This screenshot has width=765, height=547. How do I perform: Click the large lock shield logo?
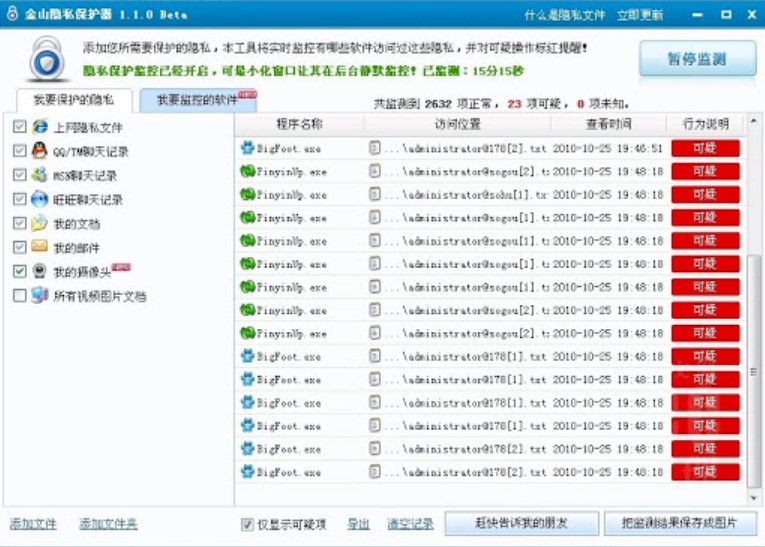[x=47, y=58]
